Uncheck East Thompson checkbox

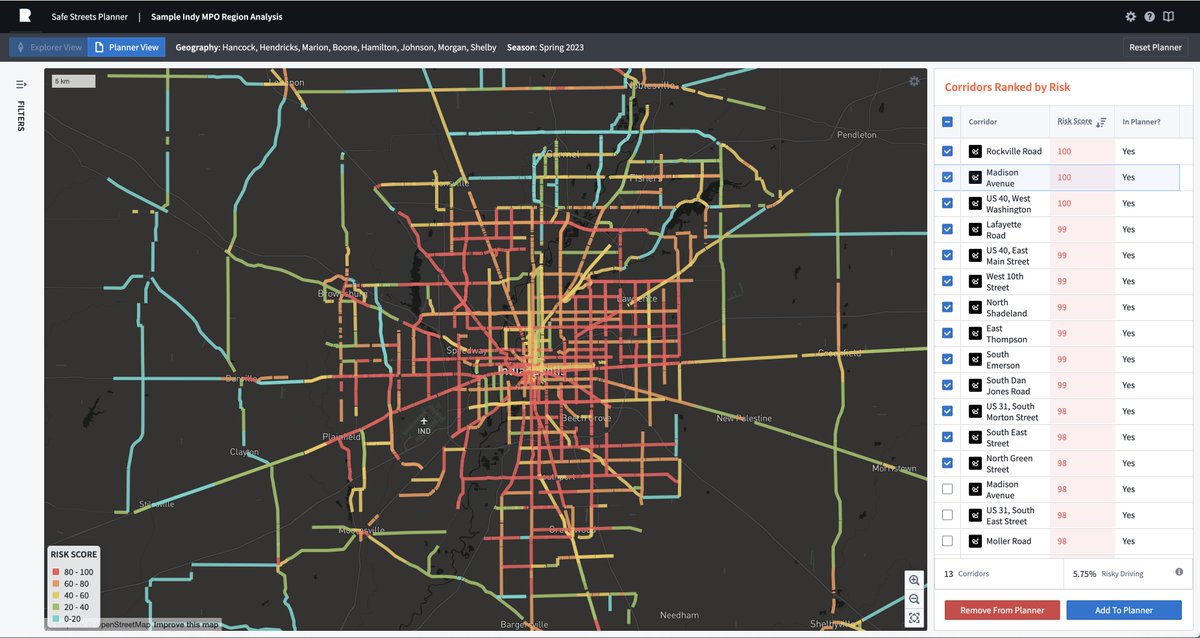(947, 333)
